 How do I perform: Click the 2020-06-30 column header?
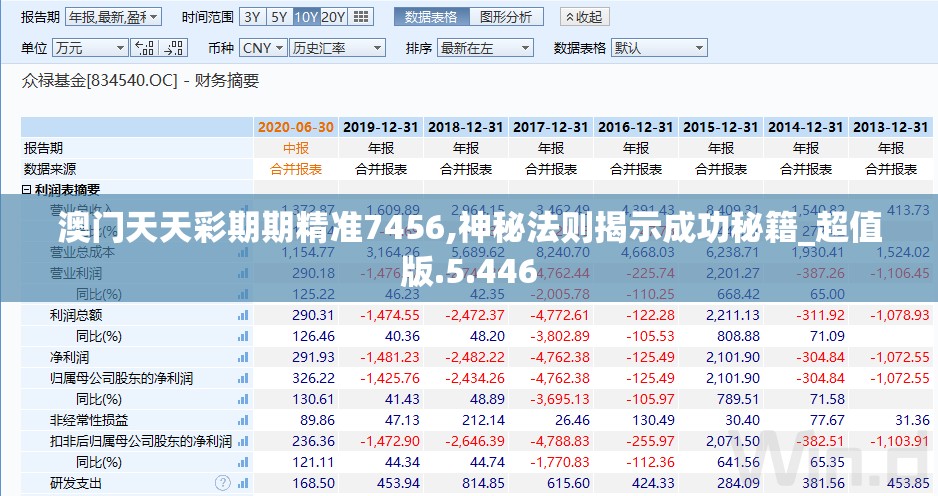(296, 127)
